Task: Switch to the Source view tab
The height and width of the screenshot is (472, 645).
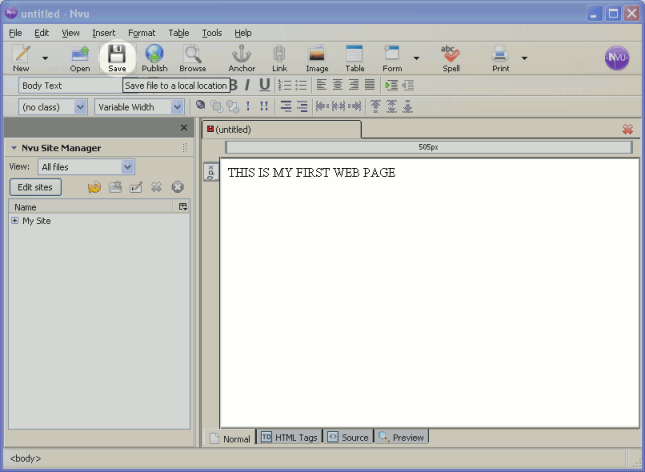Action: click(x=348, y=437)
